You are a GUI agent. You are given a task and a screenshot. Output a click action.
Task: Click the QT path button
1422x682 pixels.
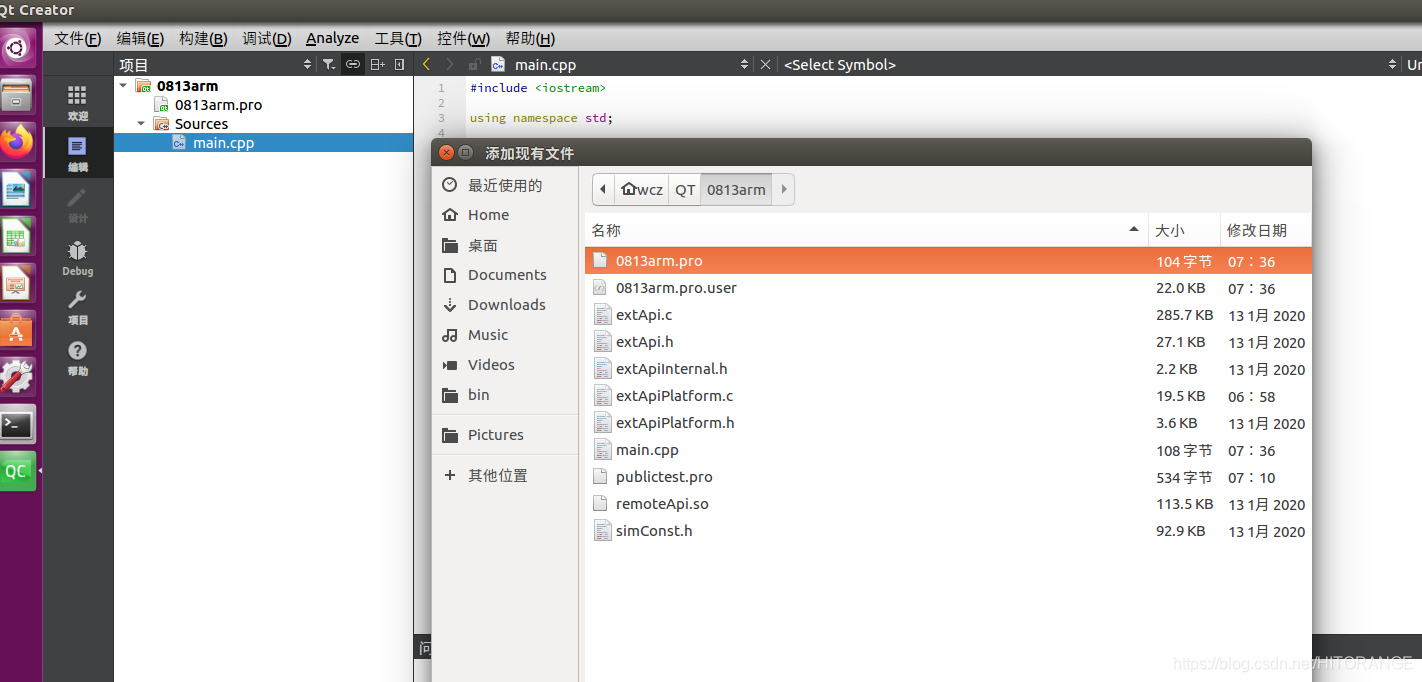tap(685, 189)
